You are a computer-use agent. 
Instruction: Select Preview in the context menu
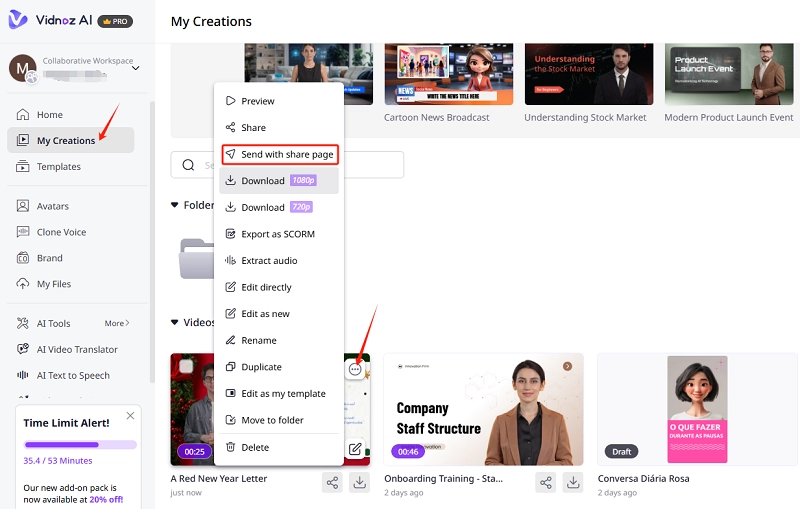click(x=279, y=101)
